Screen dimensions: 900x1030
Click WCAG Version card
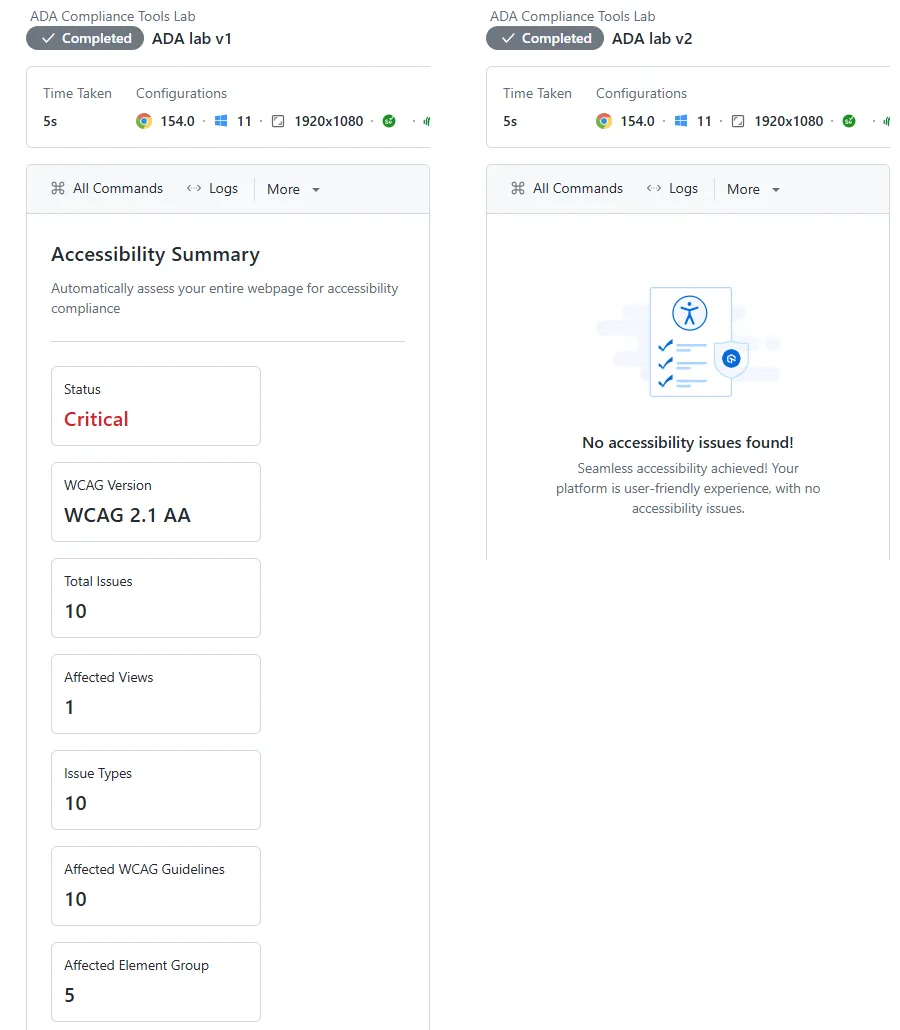coord(156,502)
